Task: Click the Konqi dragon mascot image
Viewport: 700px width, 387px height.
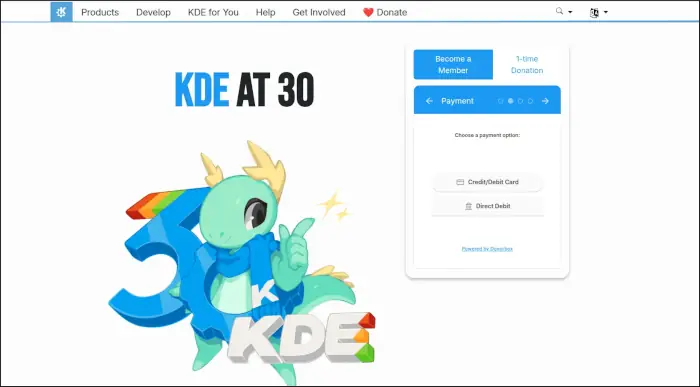Action: point(242,262)
